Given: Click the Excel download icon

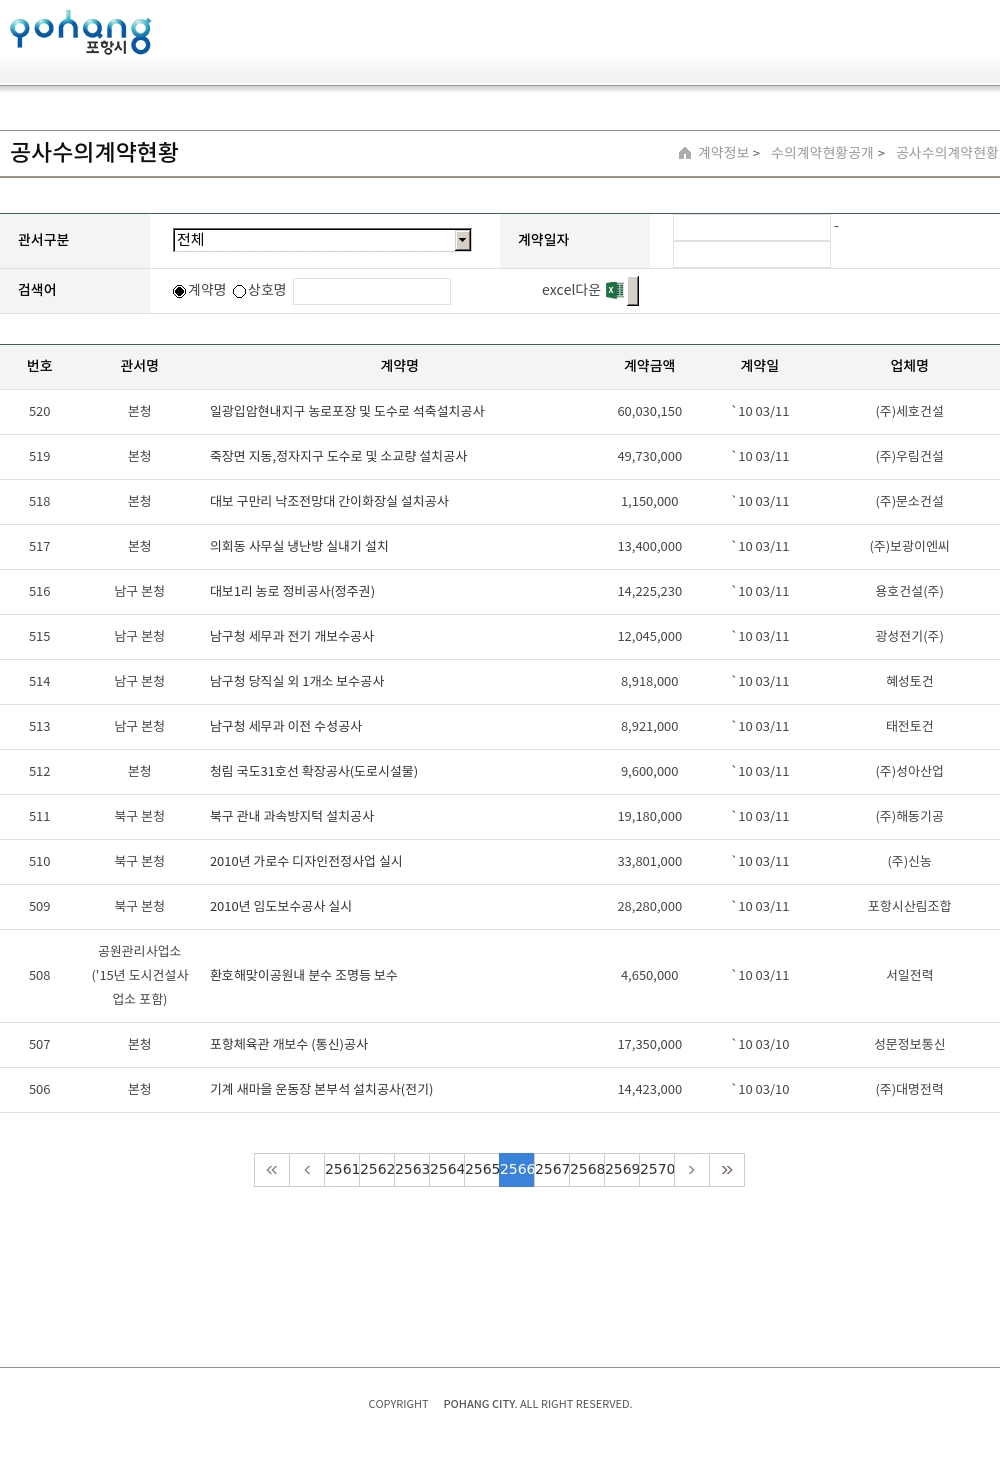Looking at the screenshot, I should pos(615,290).
